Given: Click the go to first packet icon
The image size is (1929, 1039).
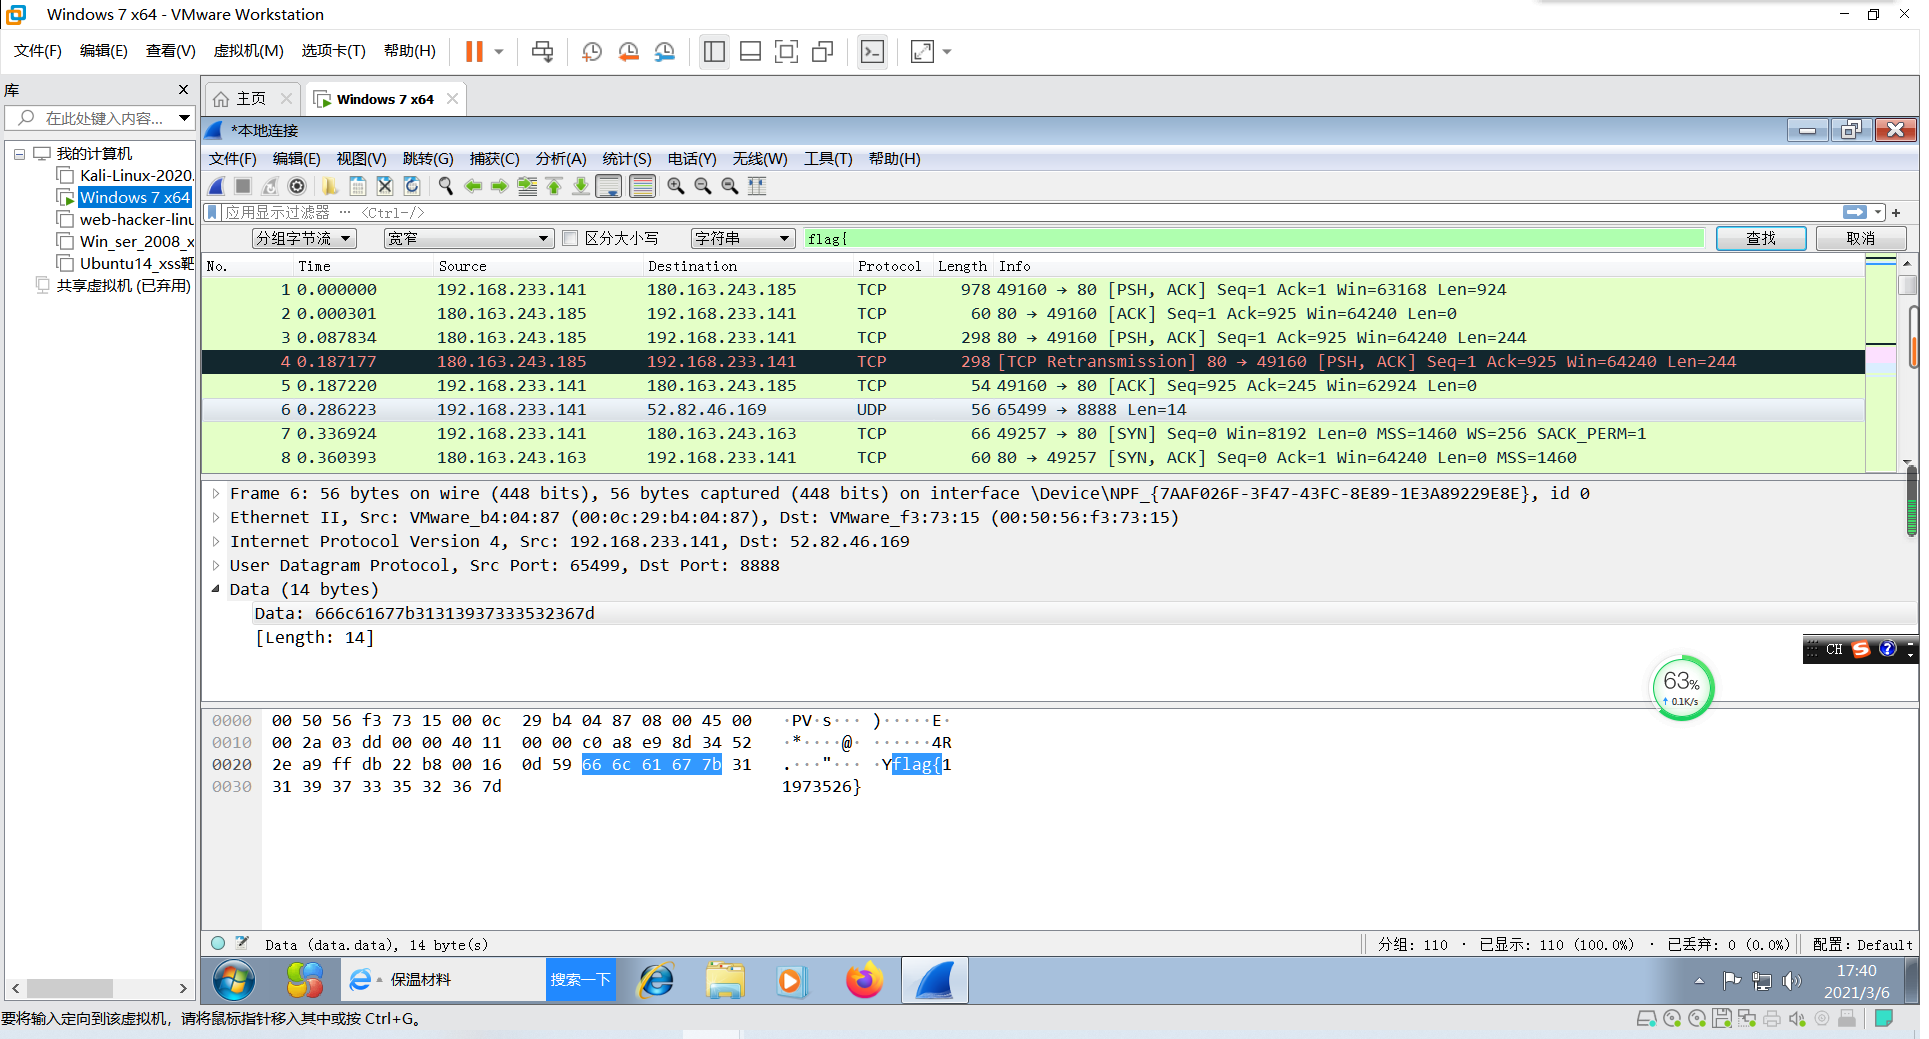Looking at the screenshot, I should [554, 186].
